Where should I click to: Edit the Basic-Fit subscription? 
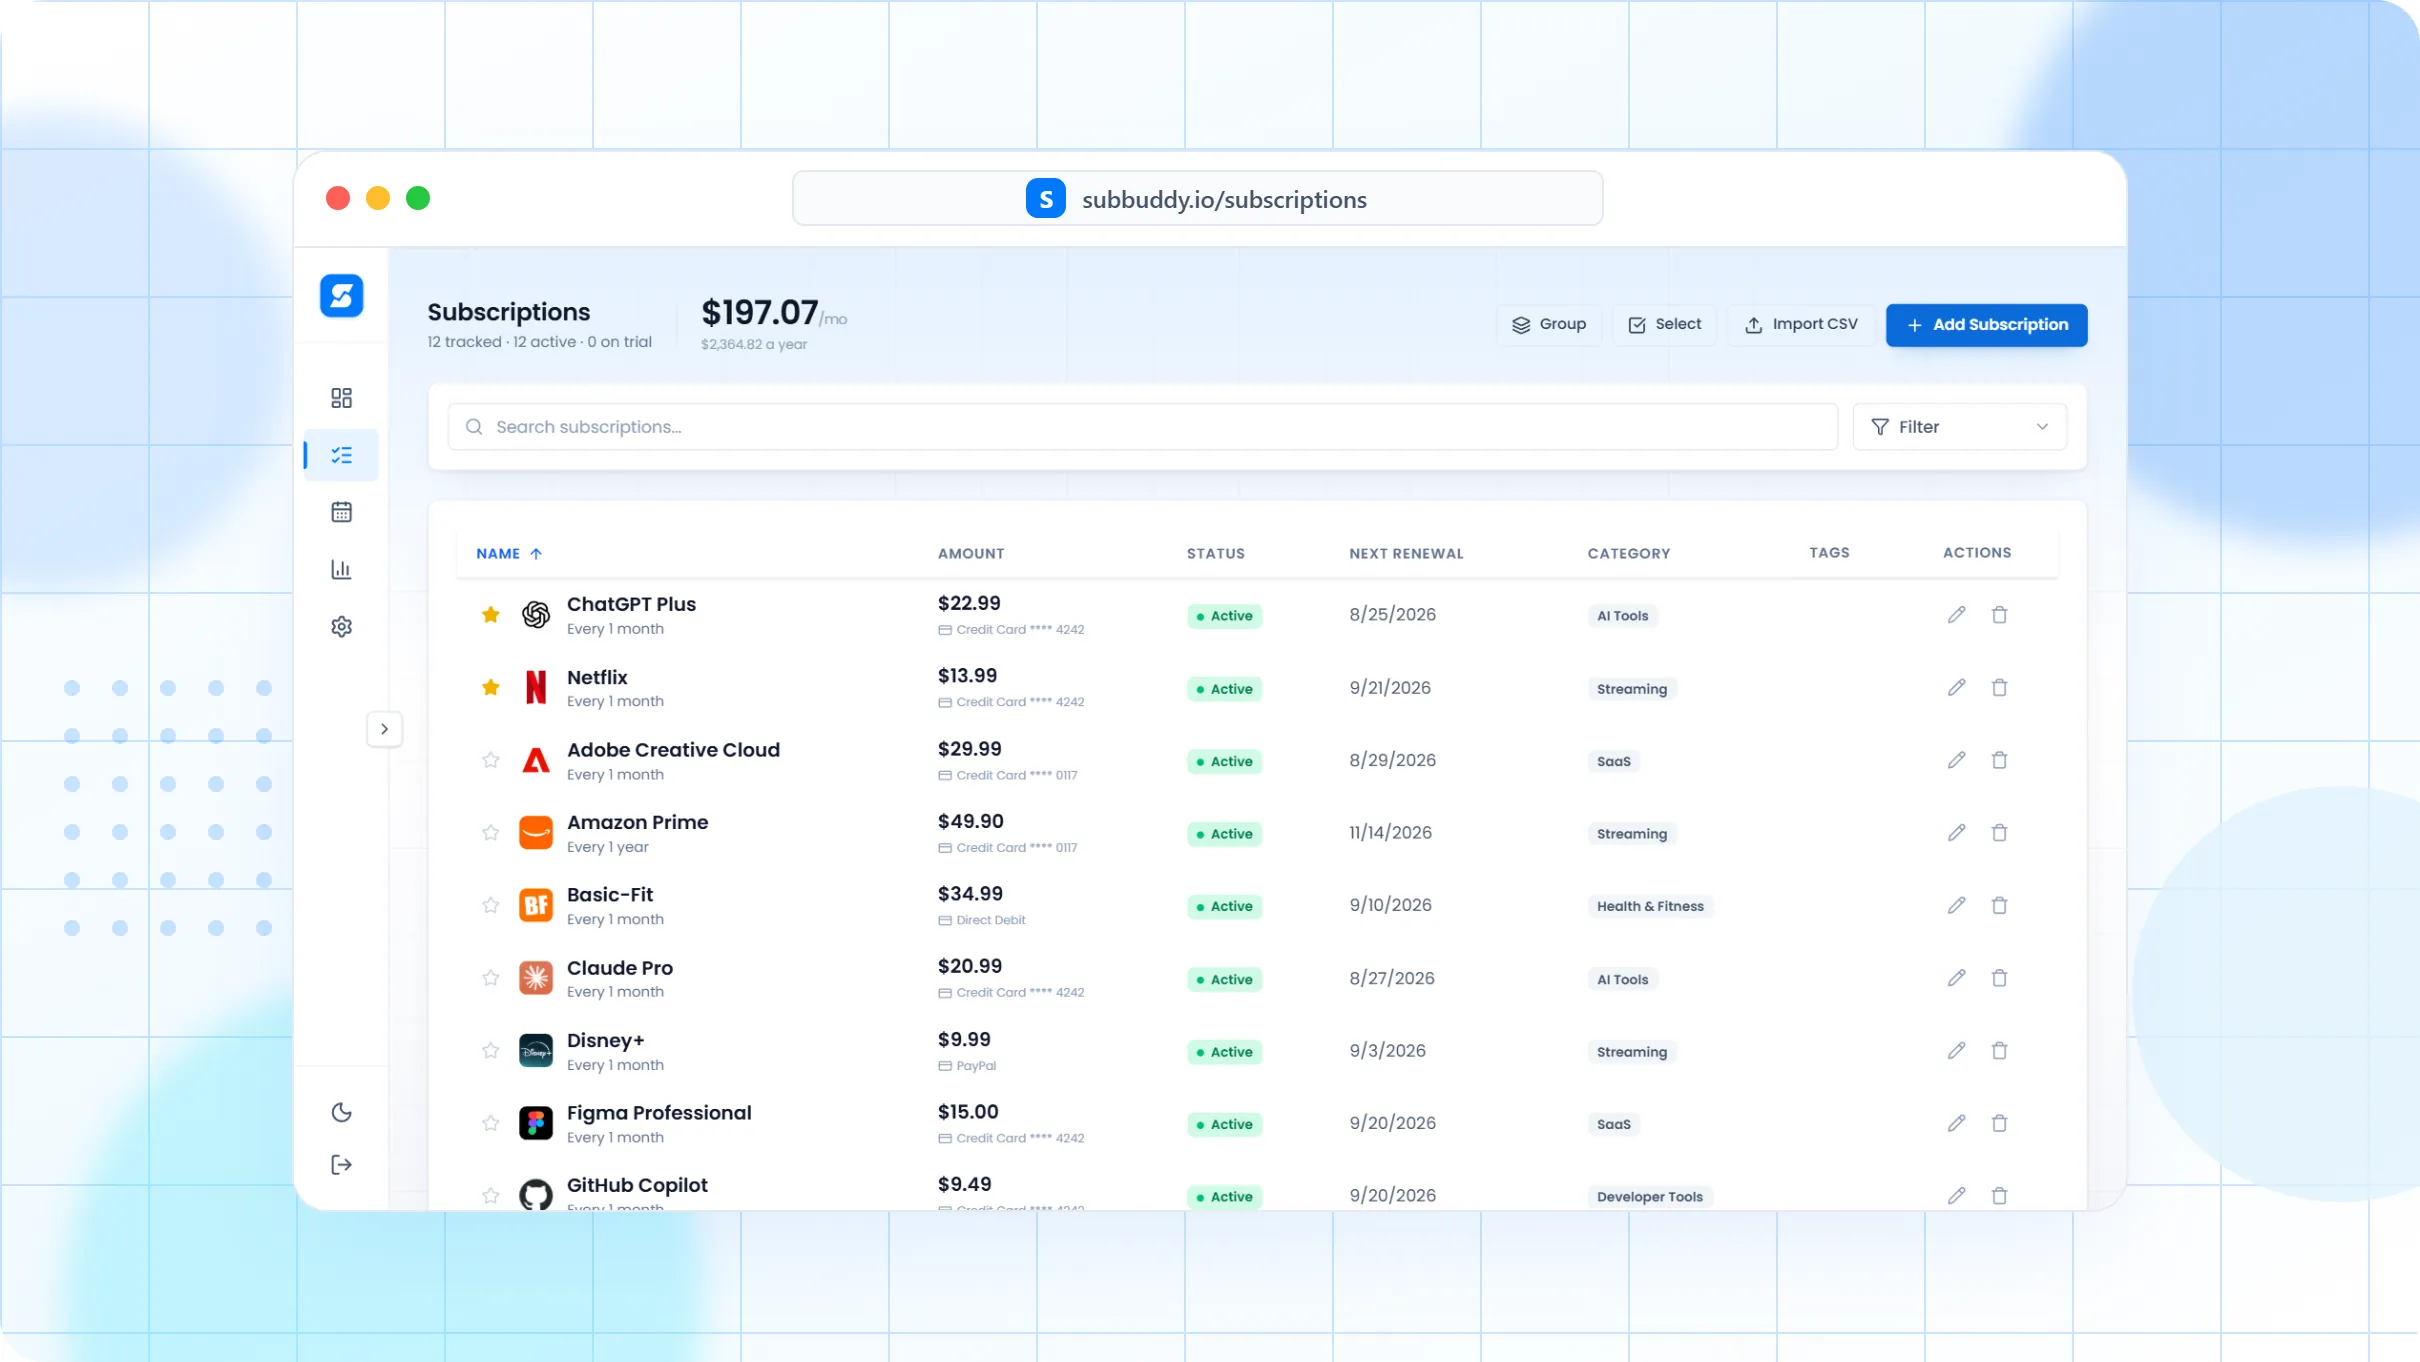coord(1957,906)
